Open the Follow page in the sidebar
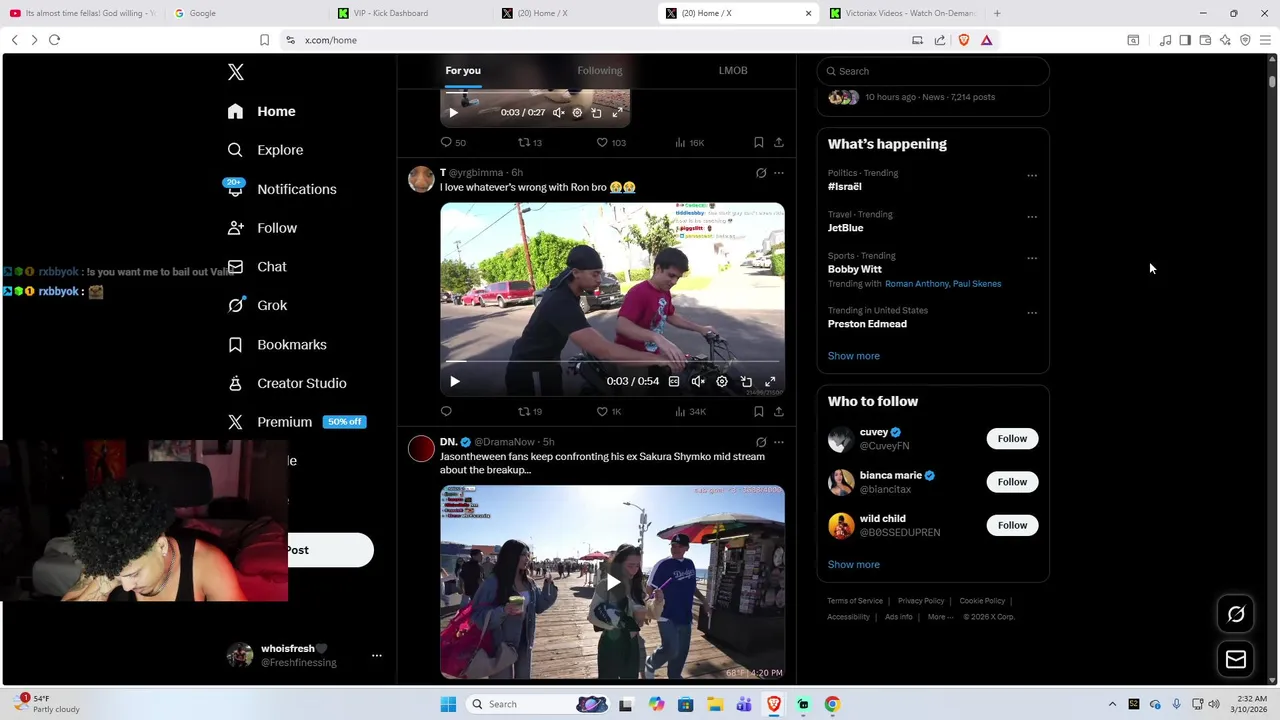This screenshot has height=720, width=1280. pyautogui.click(x=262, y=228)
